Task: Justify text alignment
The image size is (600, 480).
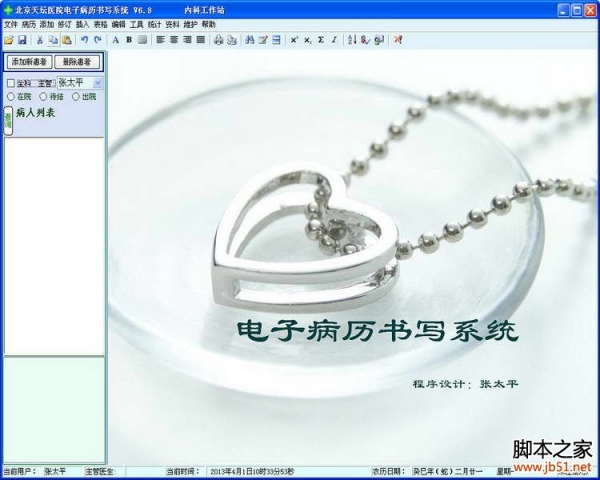Action: click(201, 40)
